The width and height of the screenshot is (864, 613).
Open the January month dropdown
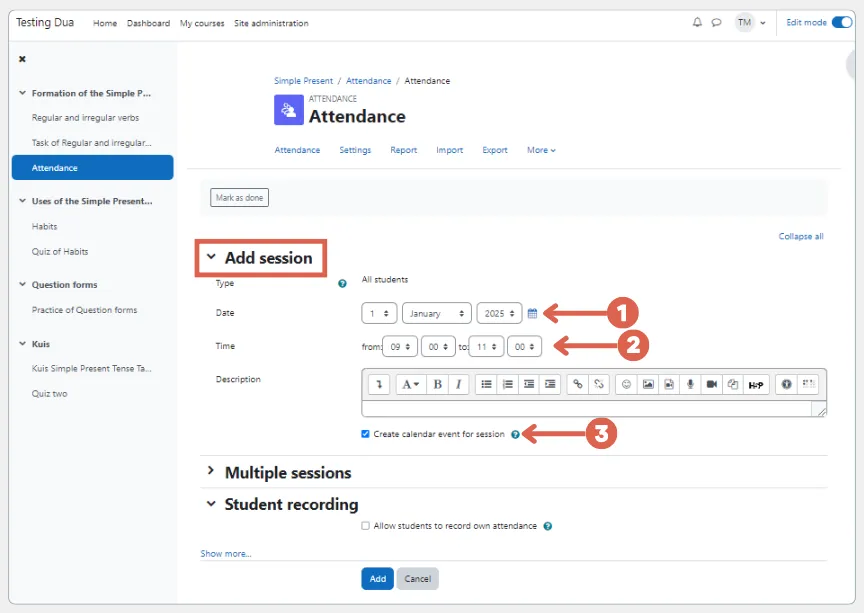[436, 312]
